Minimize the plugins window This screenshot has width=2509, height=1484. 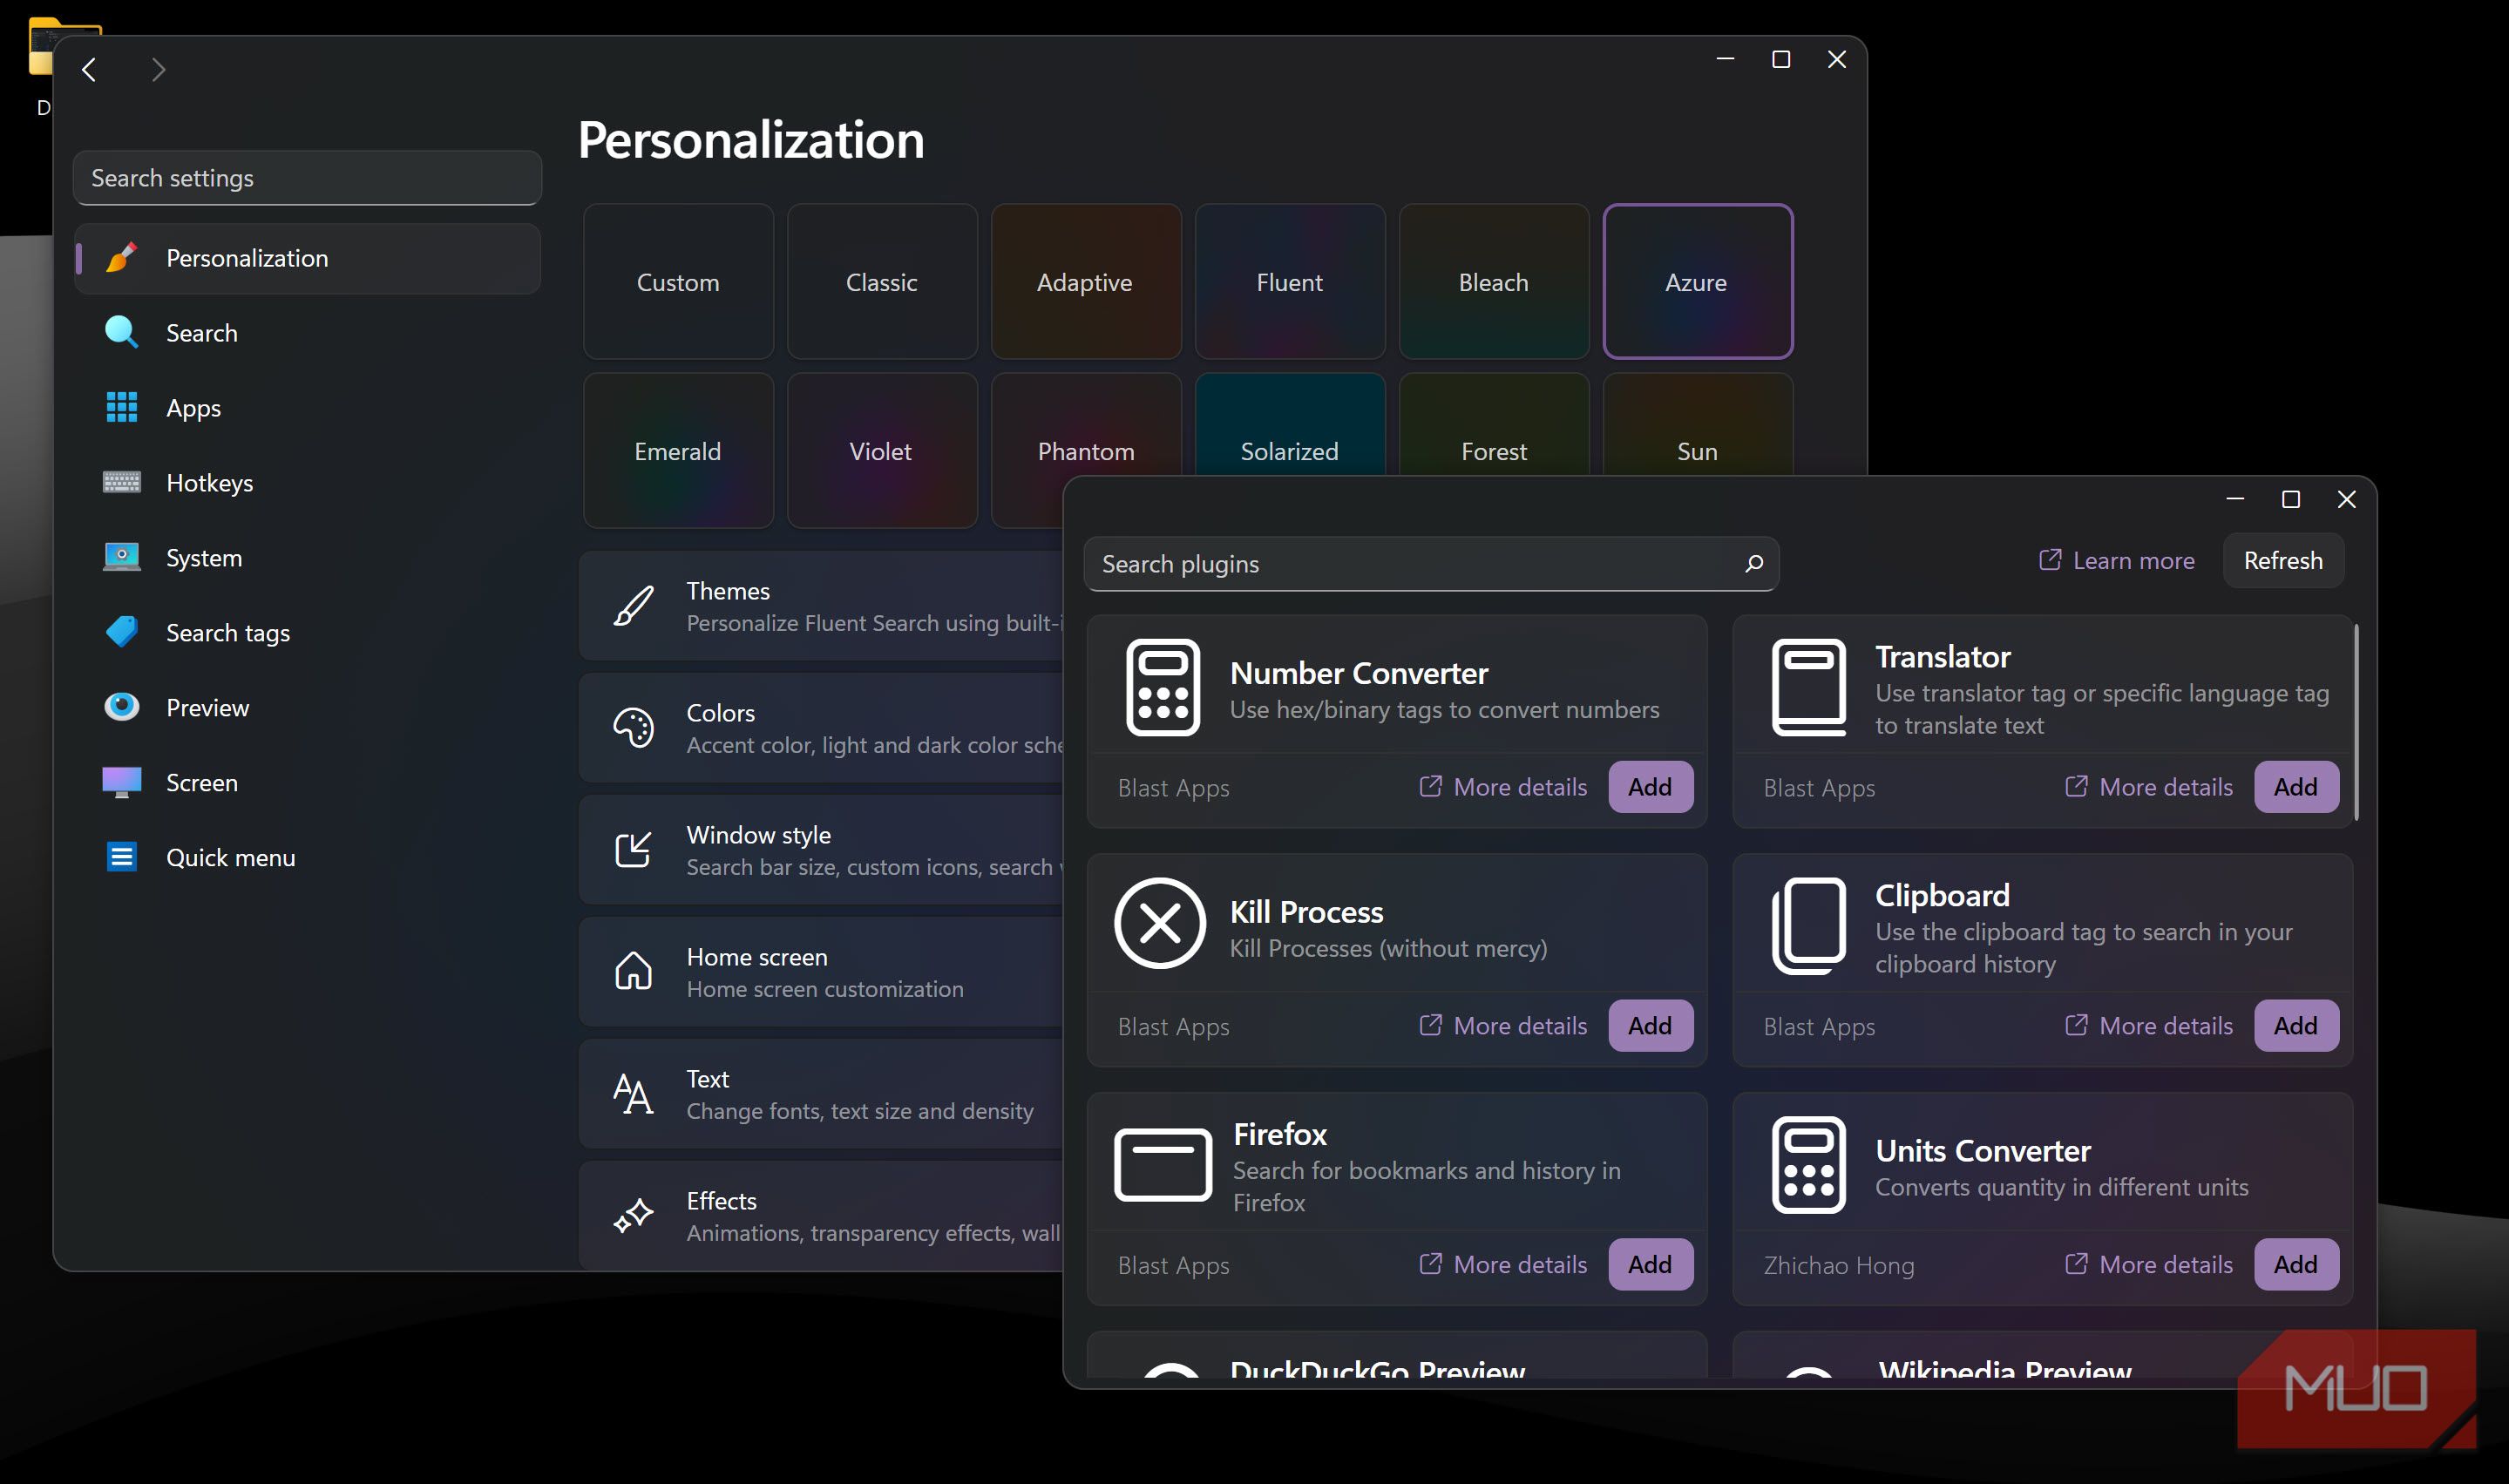coord(2235,499)
